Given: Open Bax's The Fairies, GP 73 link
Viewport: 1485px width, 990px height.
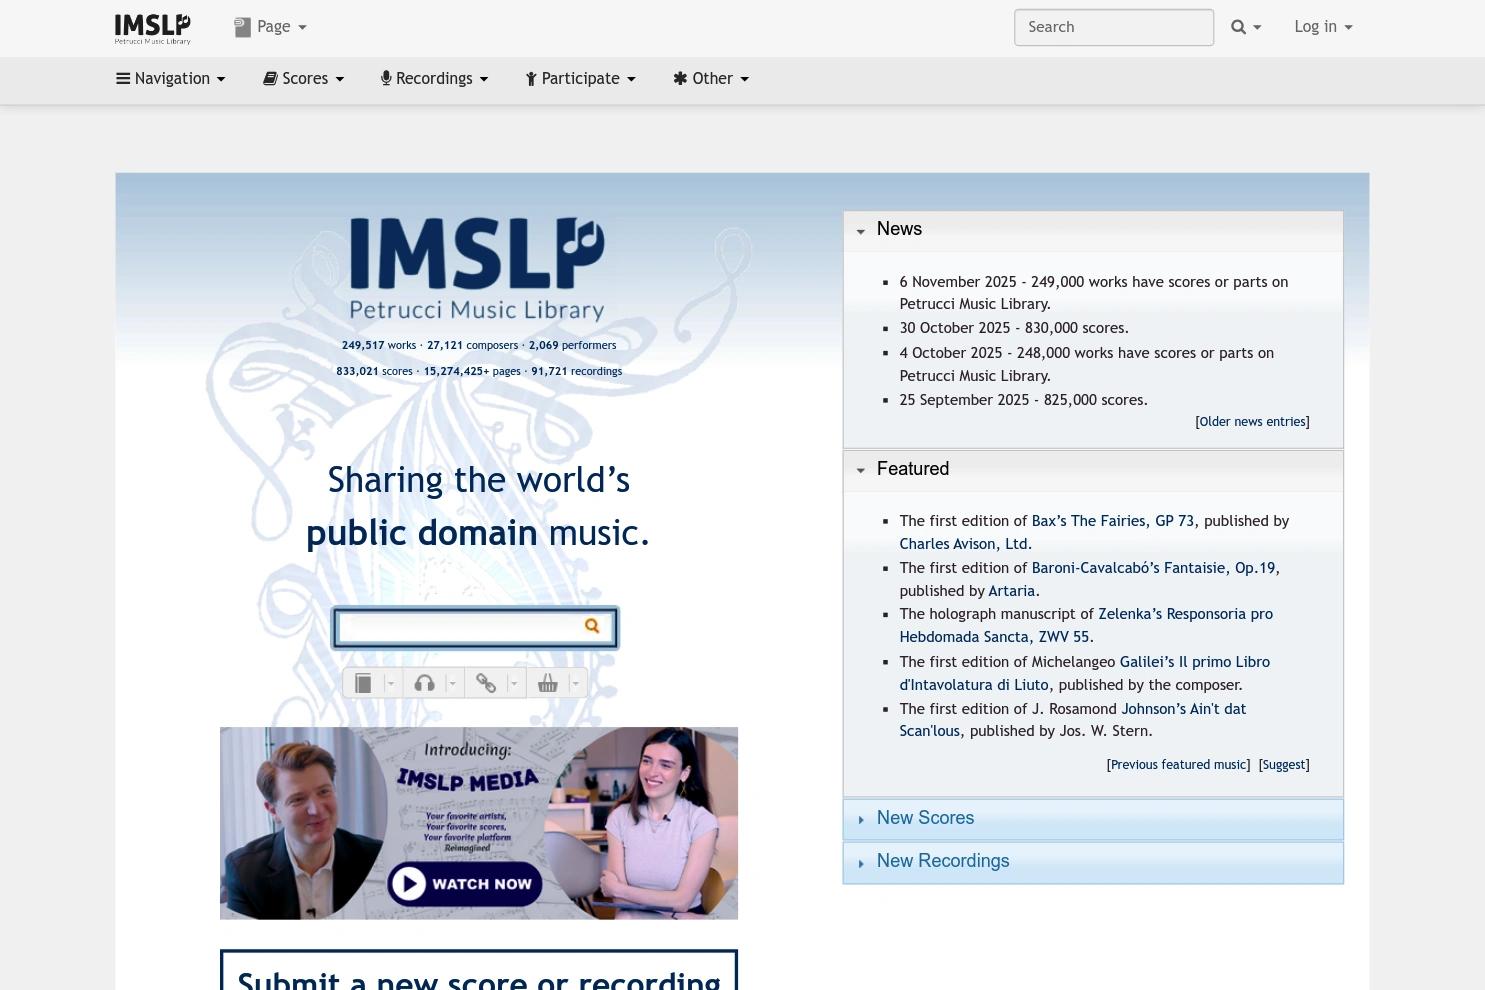Looking at the screenshot, I should coord(1112,521).
